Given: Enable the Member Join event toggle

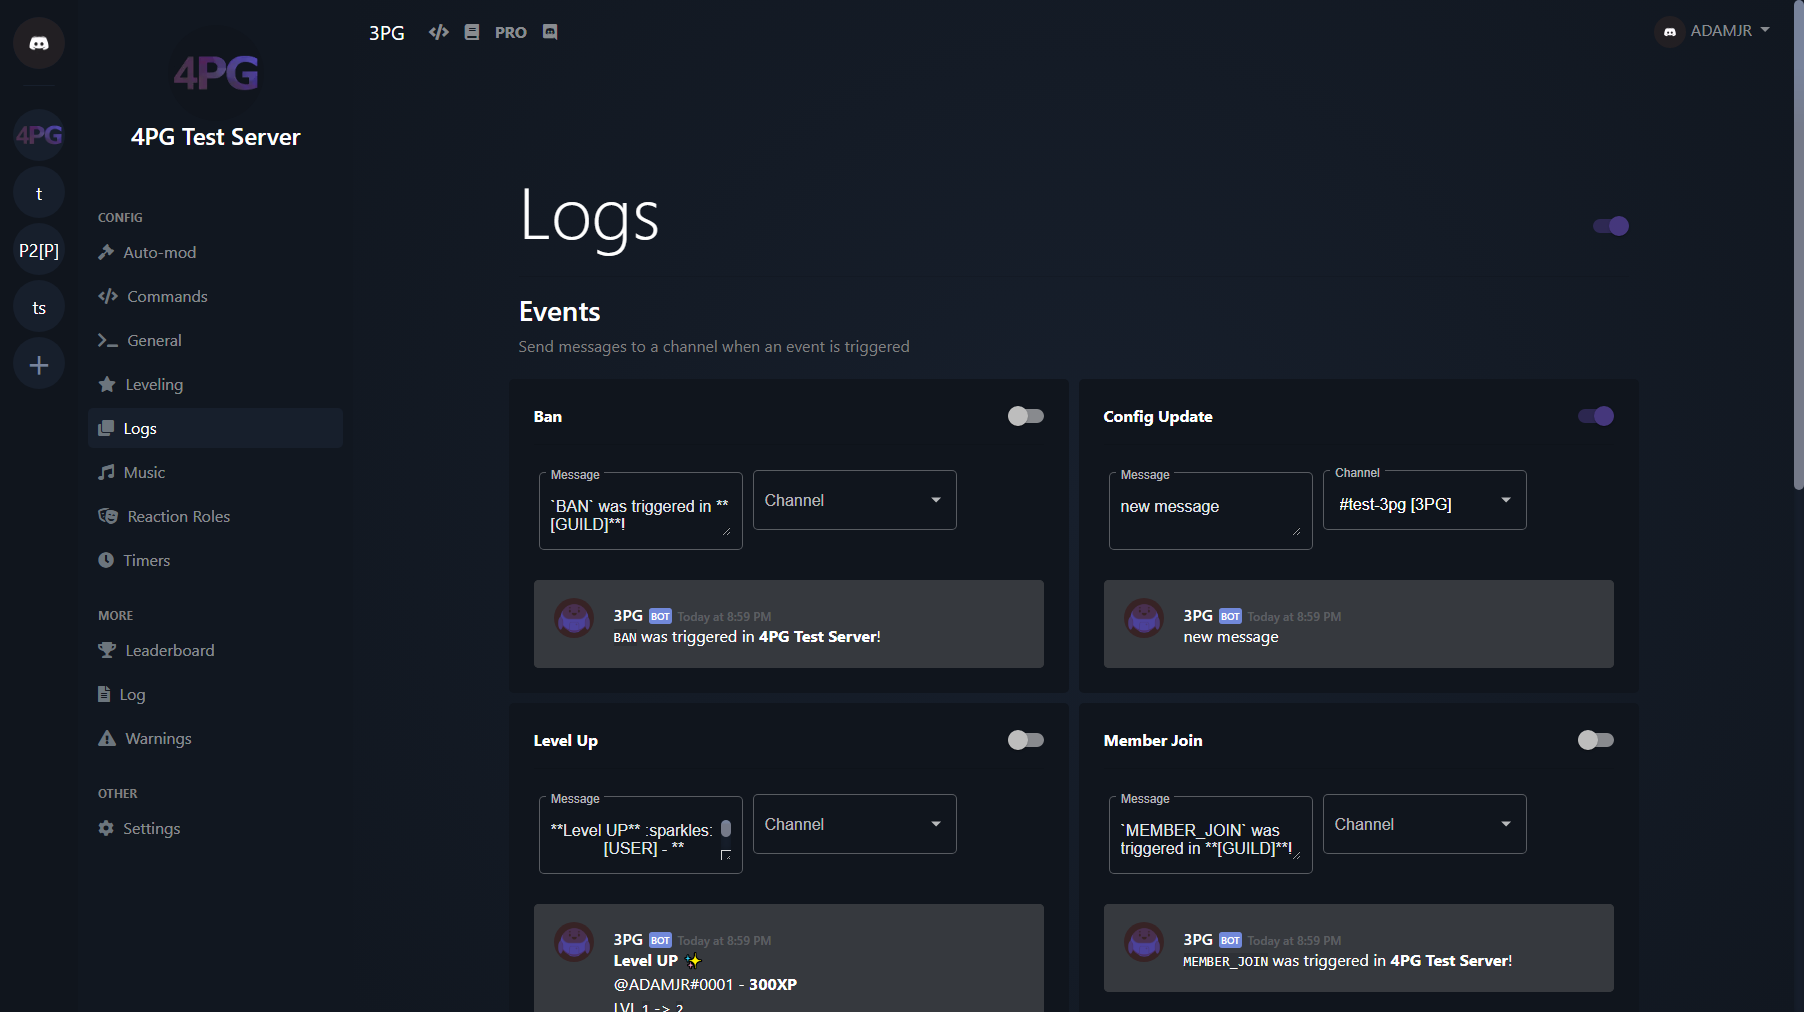Looking at the screenshot, I should tap(1595, 740).
